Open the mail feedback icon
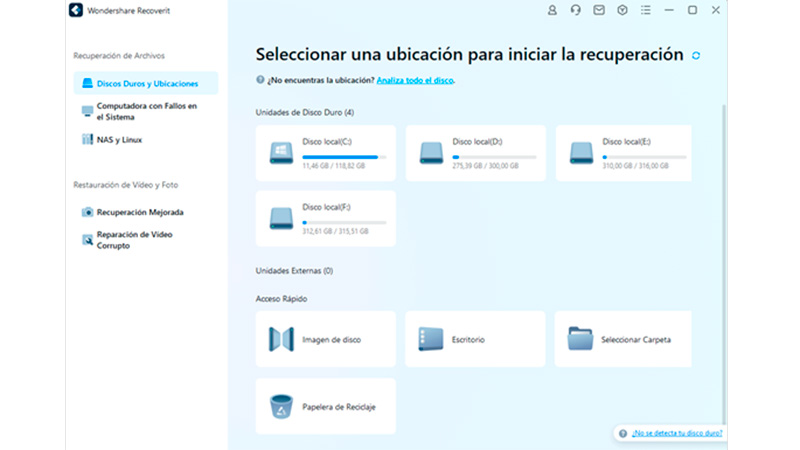 click(598, 10)
